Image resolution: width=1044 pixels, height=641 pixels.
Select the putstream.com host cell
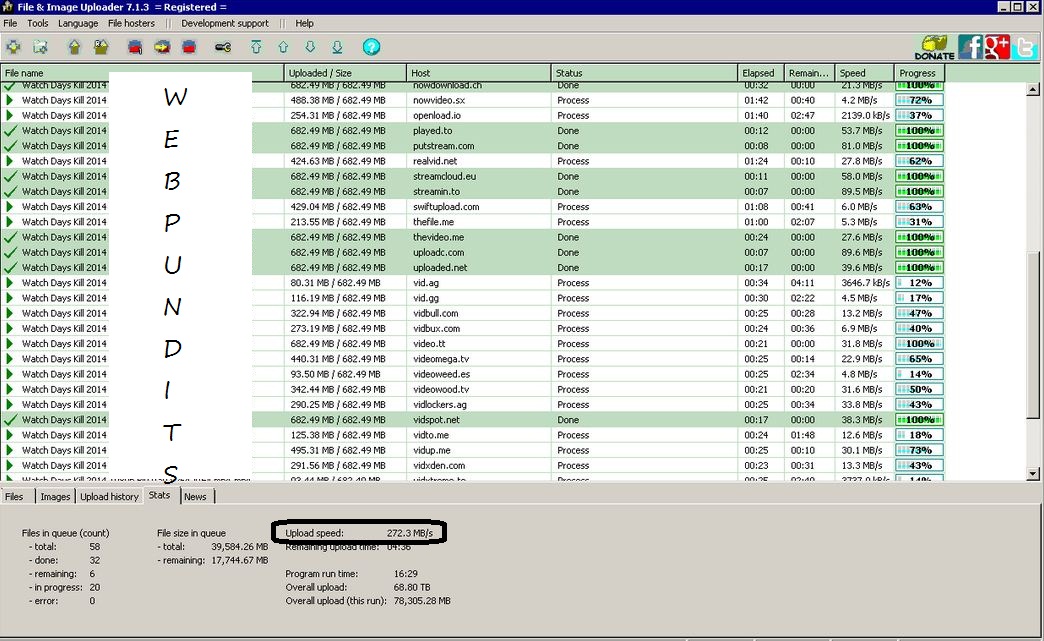479,146
